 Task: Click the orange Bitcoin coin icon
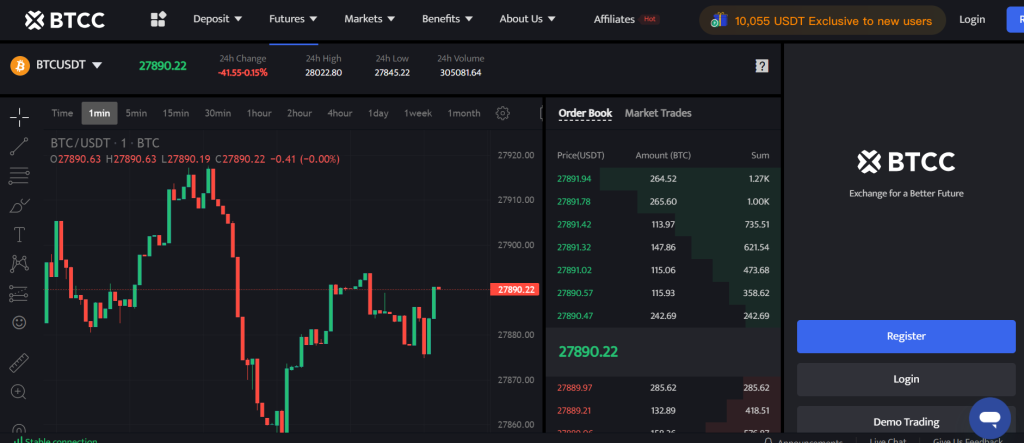(x=20, y=65)
